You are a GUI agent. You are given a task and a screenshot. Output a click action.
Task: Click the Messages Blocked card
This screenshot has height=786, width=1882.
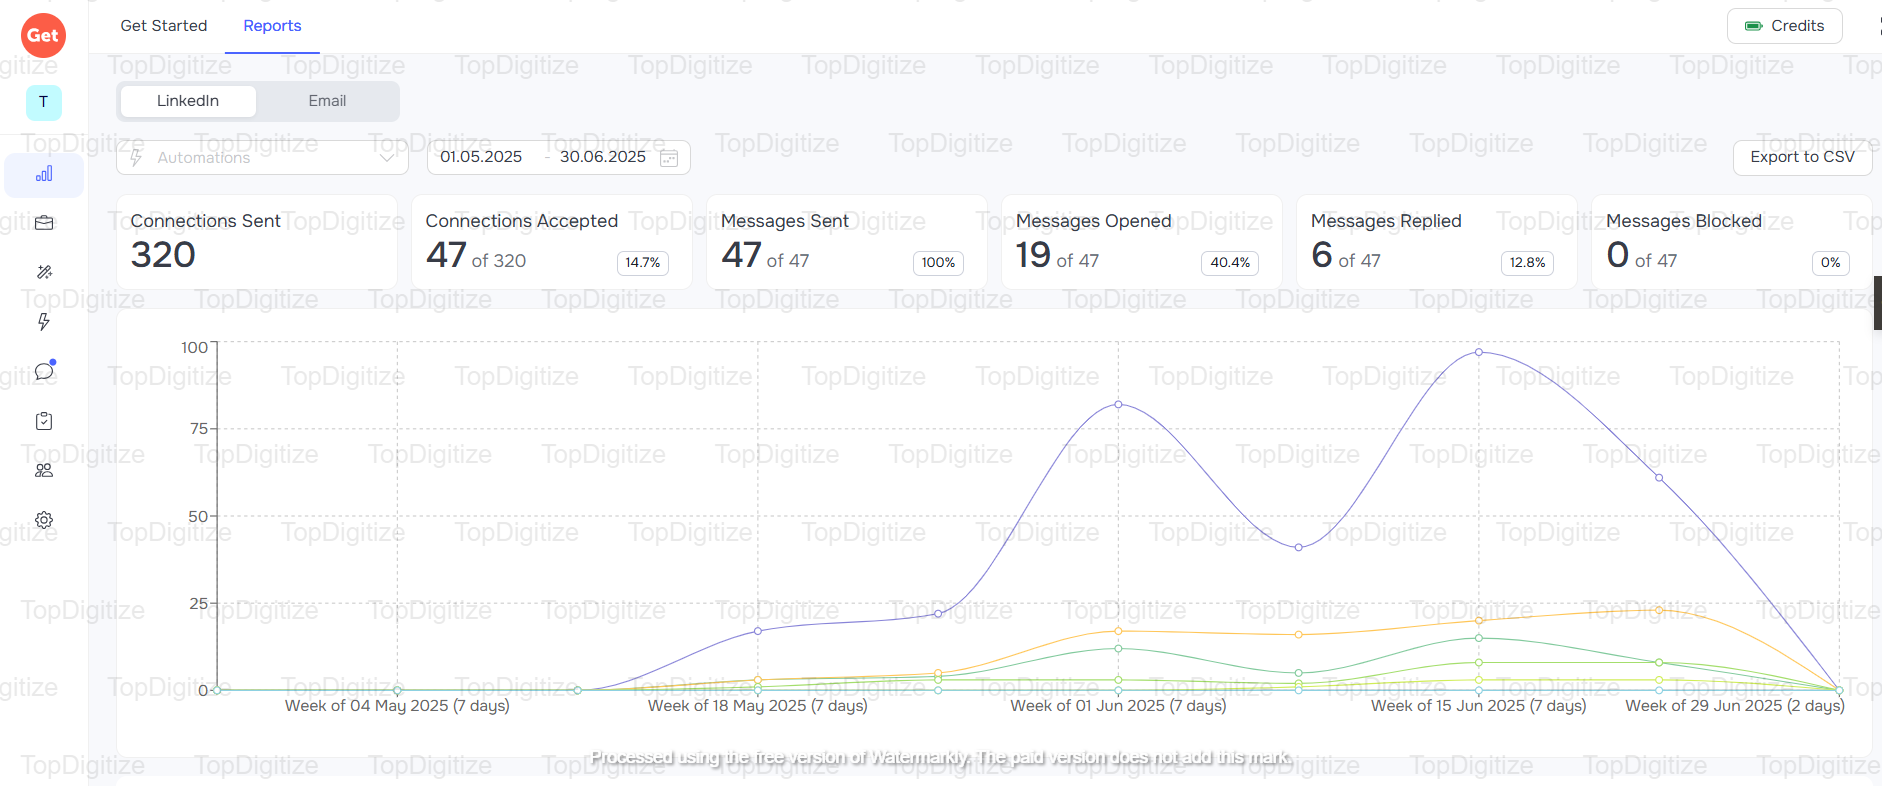point(1732,242)
